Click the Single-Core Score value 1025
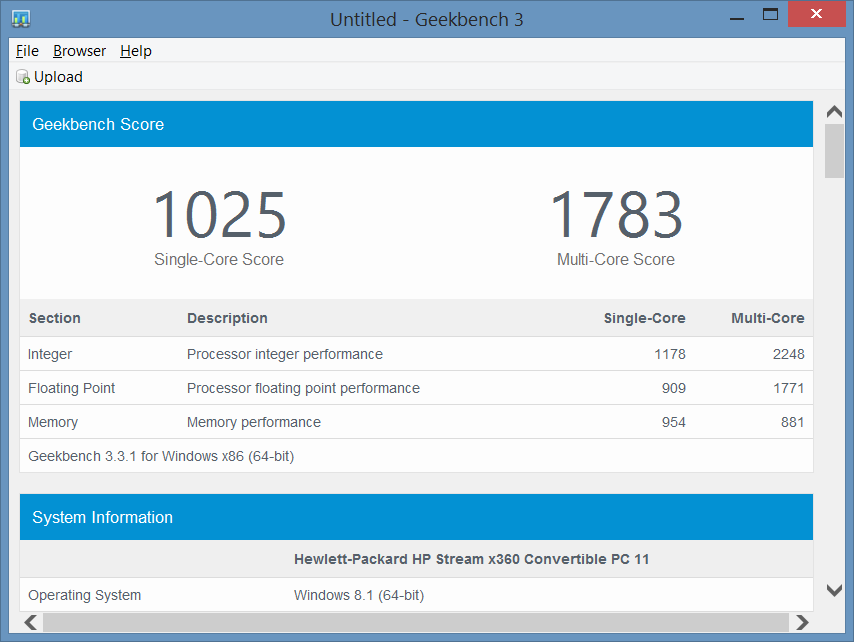 coord(219,215)
